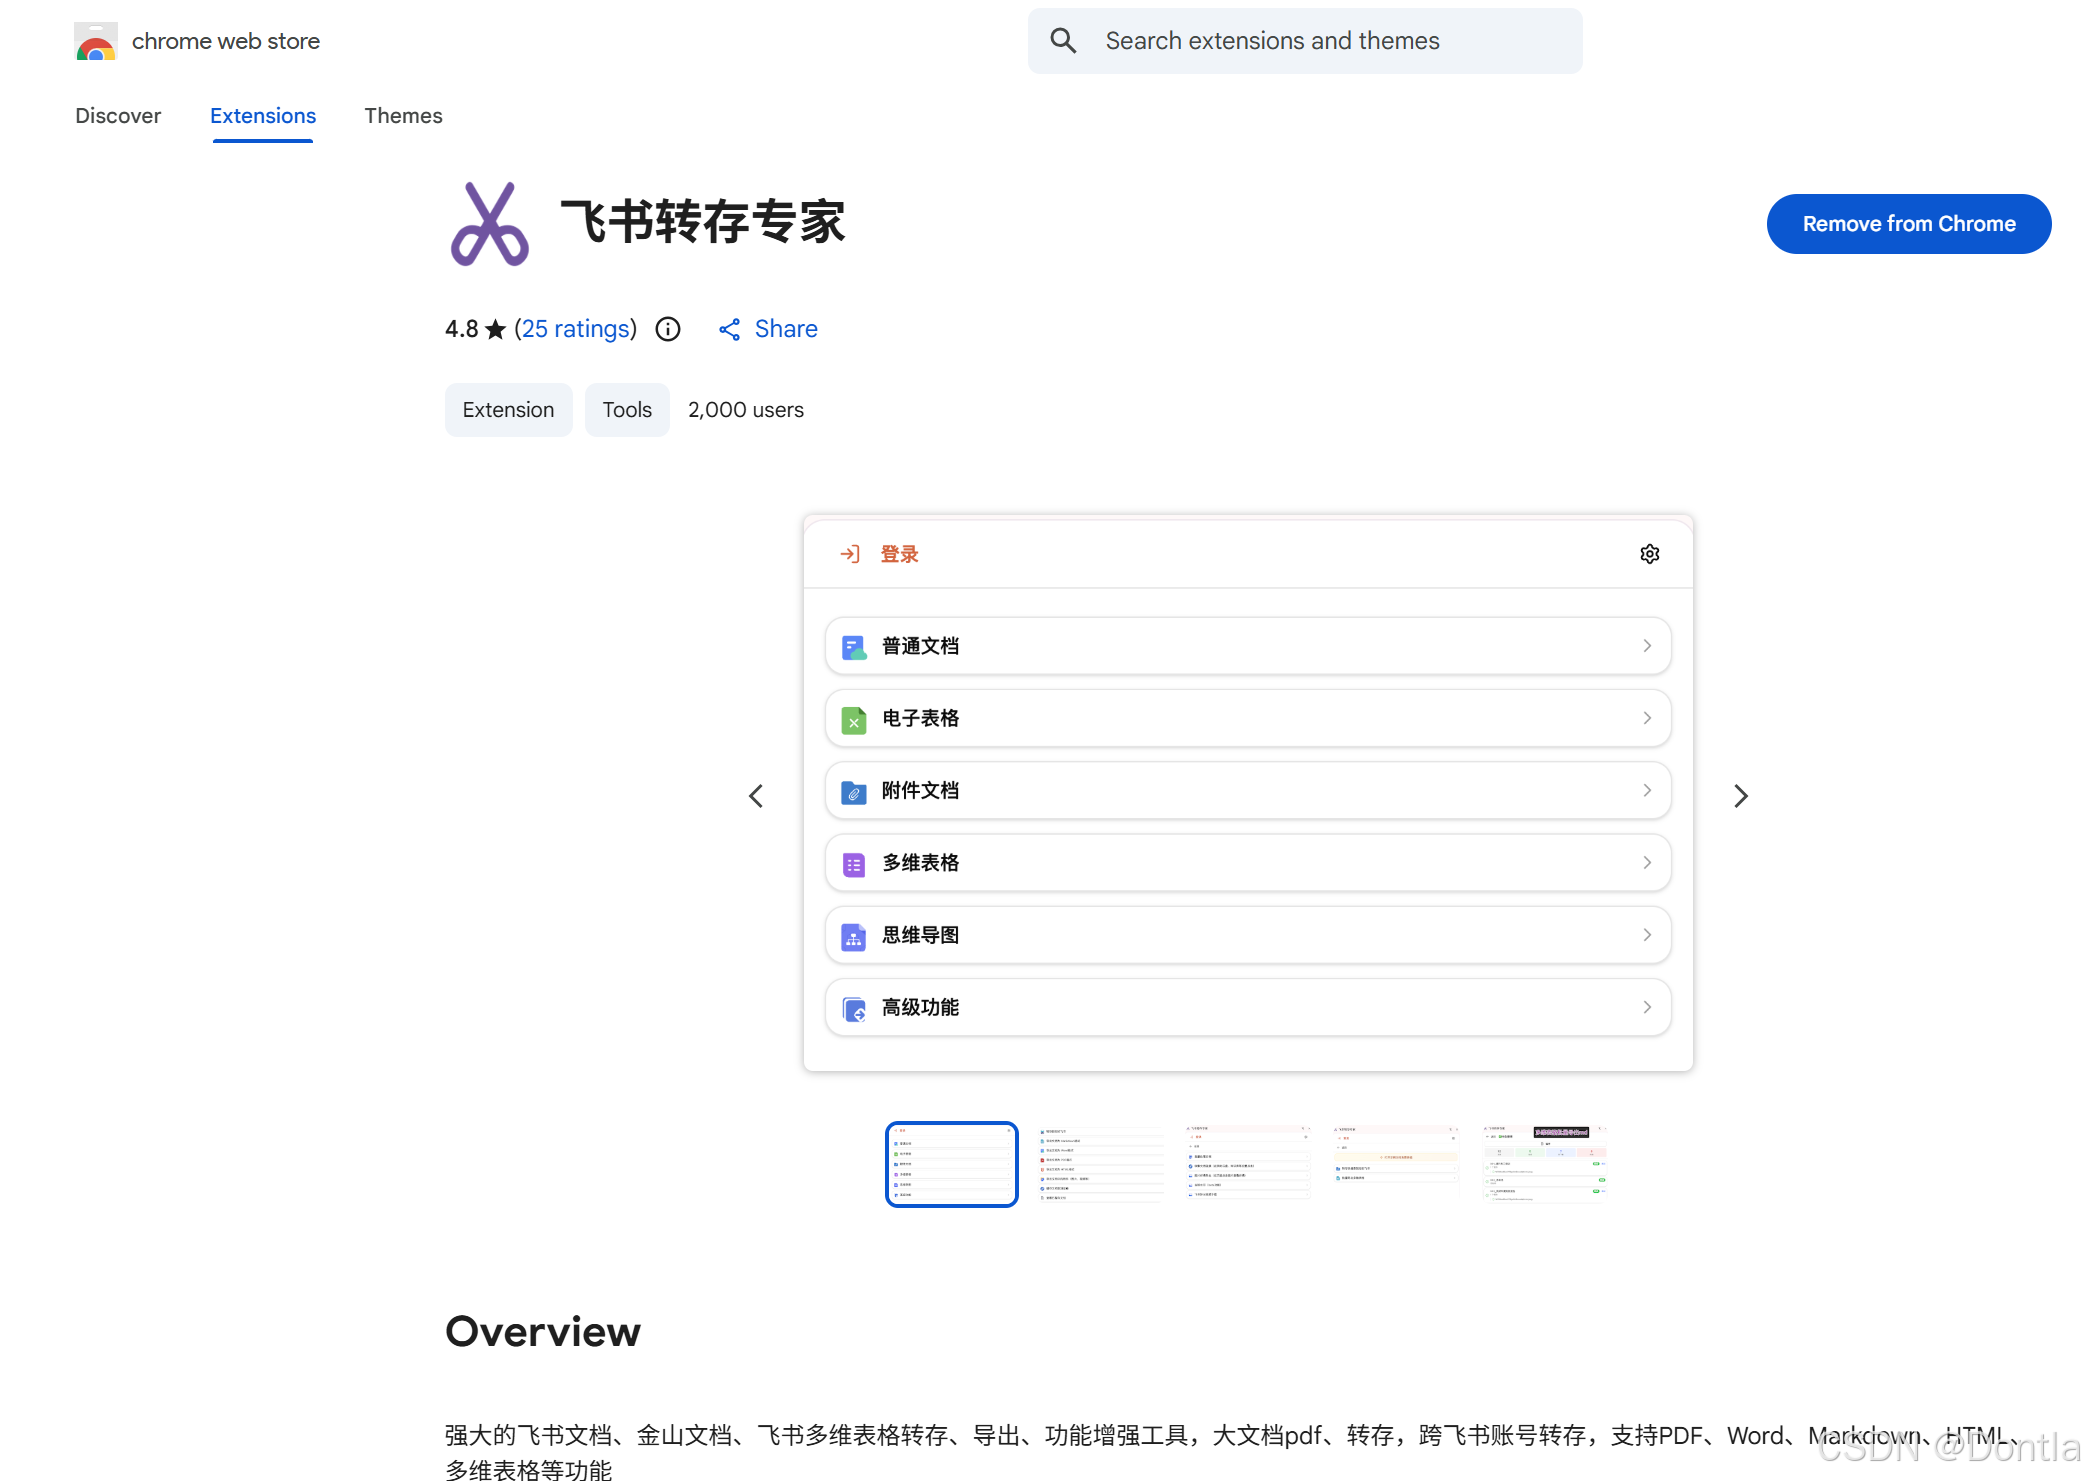Click the Chrome Web Store logo icon
This screenshot has width=2085, height=1481.
[96, 42]
